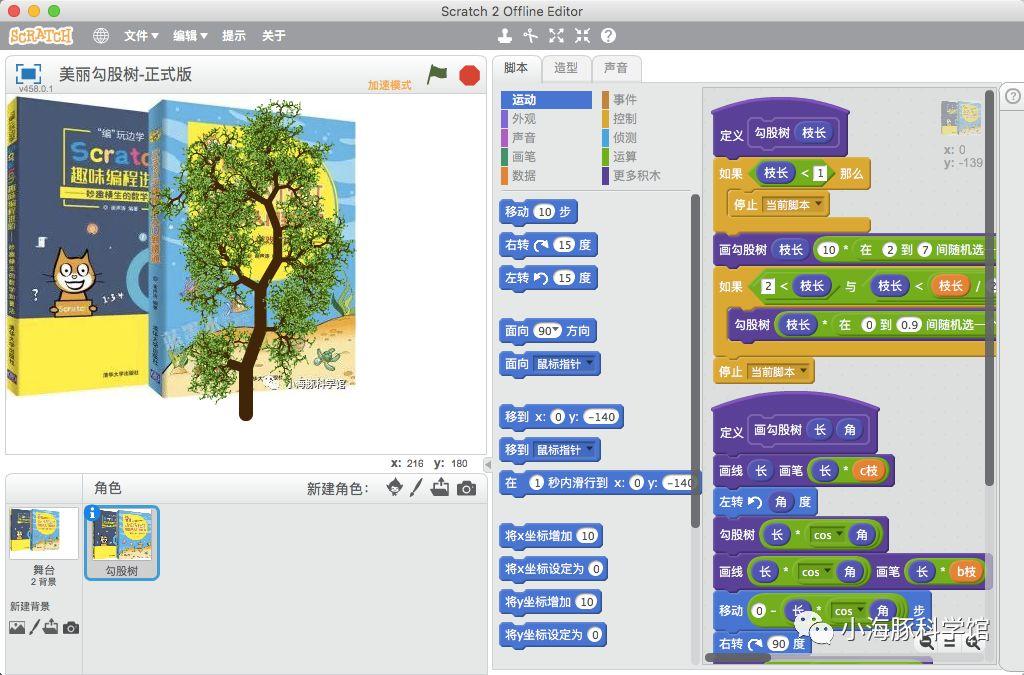
Task: Click the scripts area vertical scrollbar
Action: pos(989,287)
